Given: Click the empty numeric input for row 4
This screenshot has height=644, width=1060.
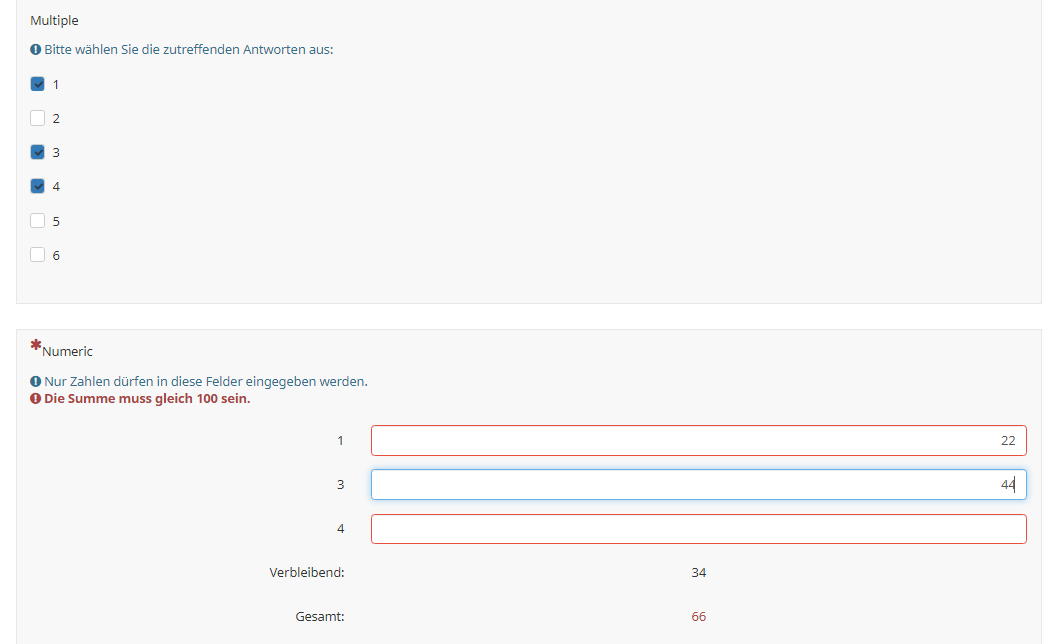Looking at the screenshot, I should pos(698,528).
